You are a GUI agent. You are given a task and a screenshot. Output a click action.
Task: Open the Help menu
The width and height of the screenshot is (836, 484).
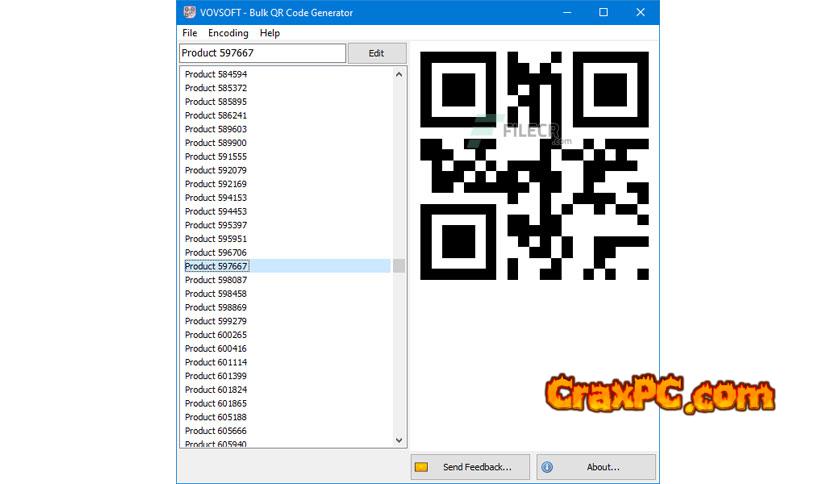(x=270, y=33)
